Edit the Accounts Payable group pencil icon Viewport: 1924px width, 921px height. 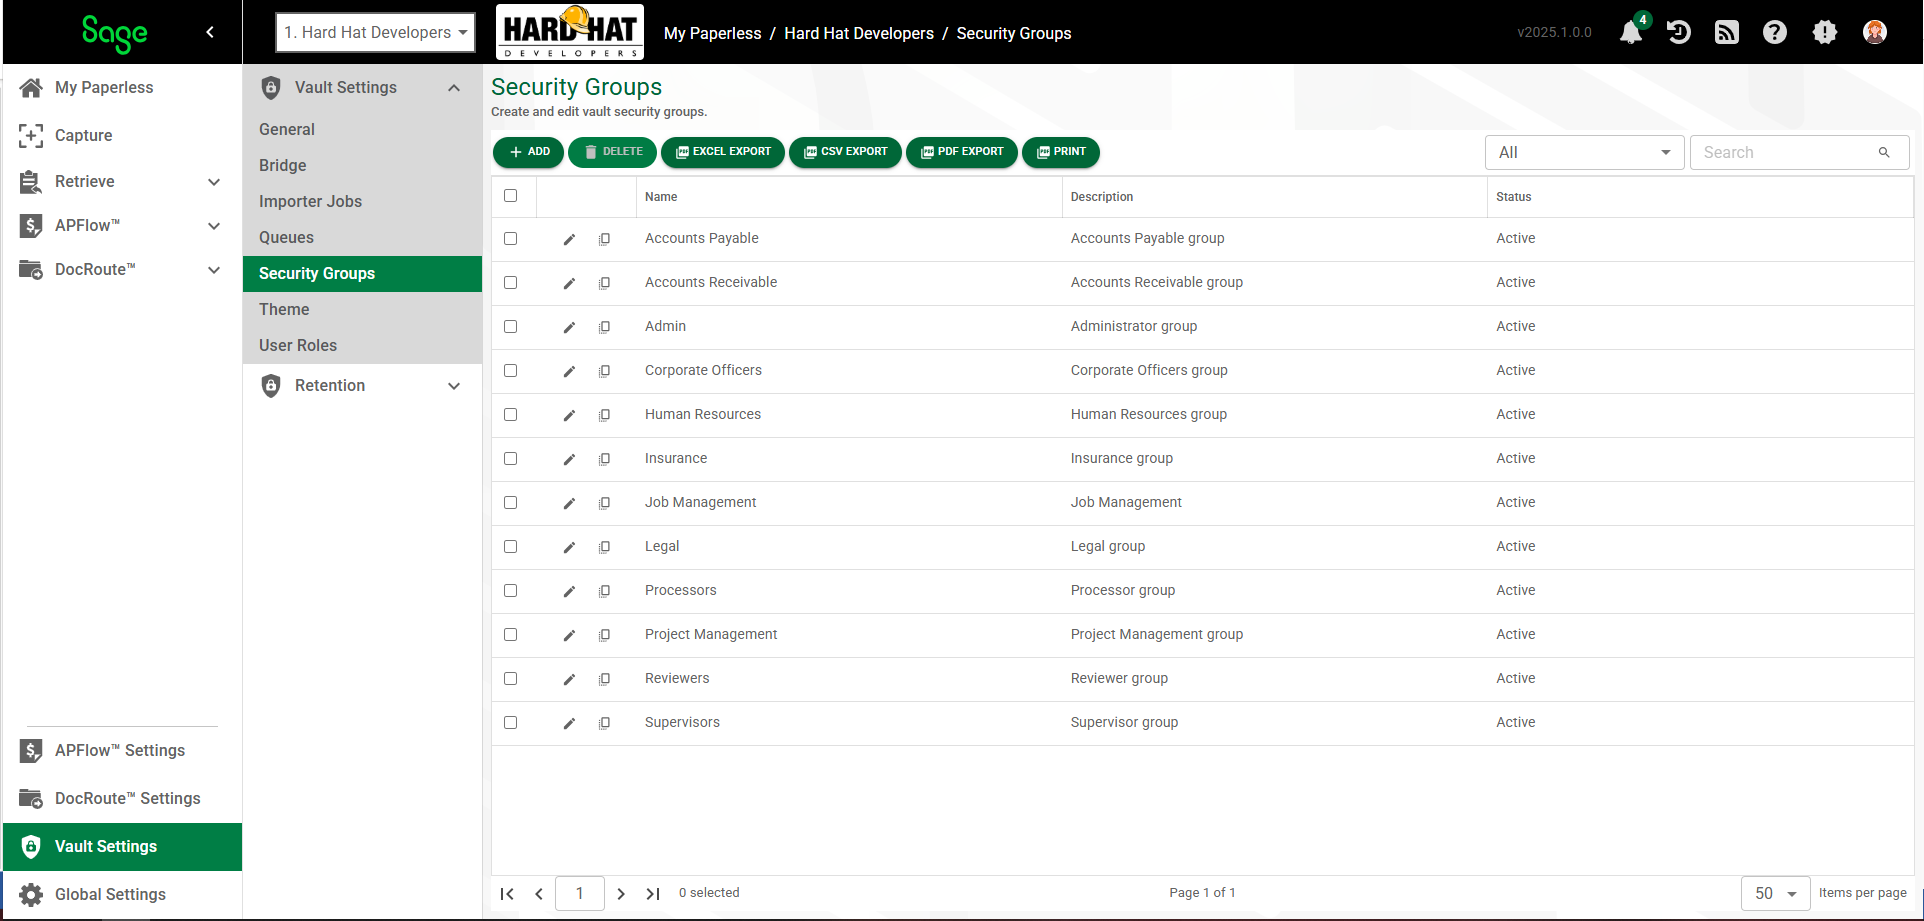tap(569, 239)
